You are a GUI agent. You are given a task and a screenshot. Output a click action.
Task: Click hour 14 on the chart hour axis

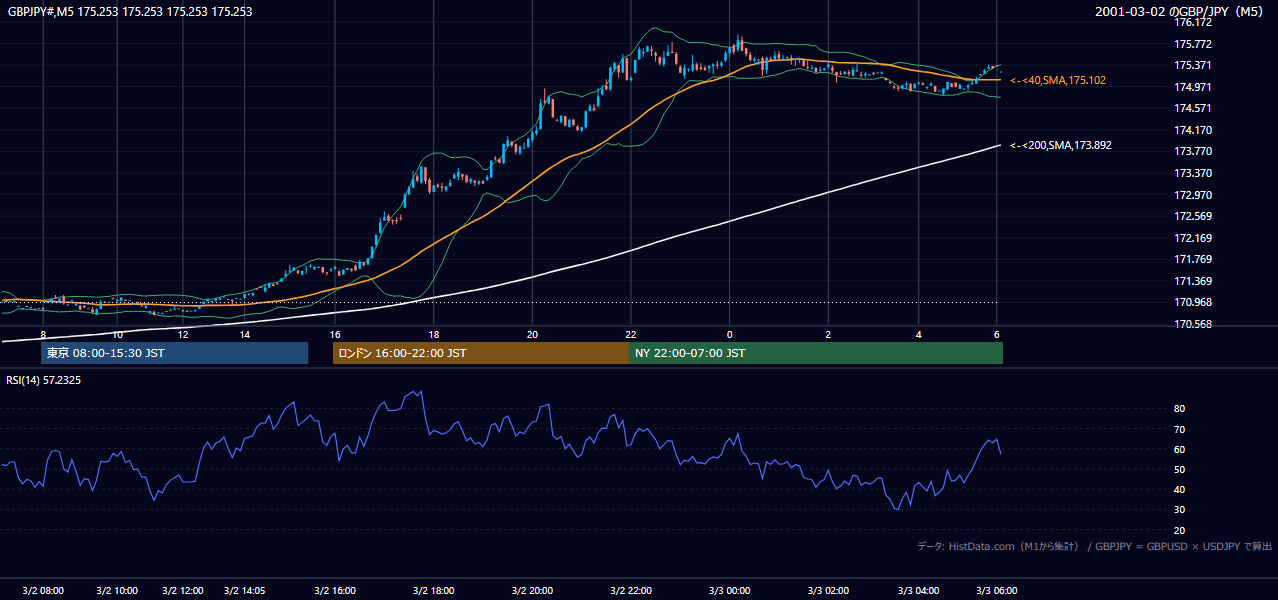point(245,334)
